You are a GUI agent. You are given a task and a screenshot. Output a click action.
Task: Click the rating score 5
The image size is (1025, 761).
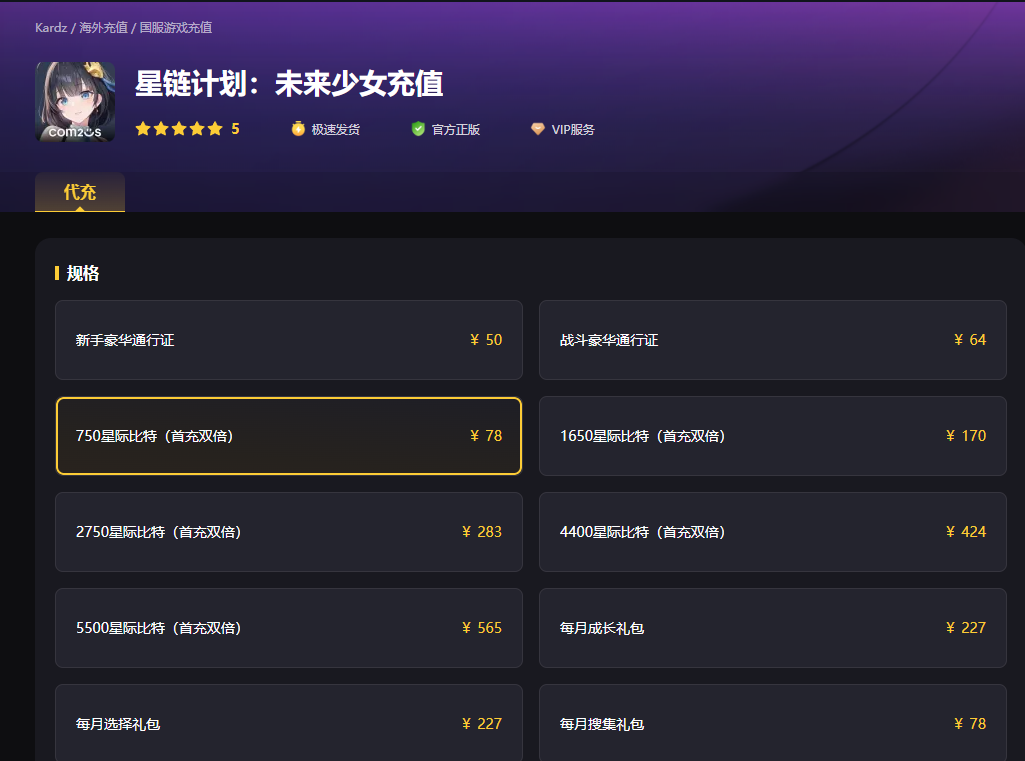pyautogui.click(x=235, y=129)
